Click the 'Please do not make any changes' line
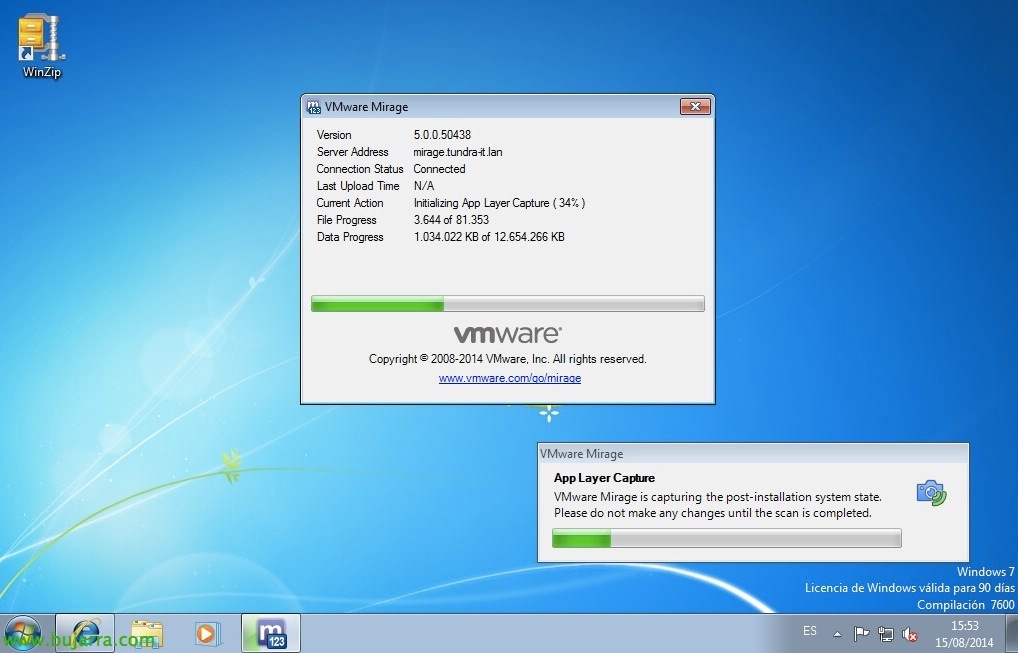This screenshot has height=653, width=1018. [x=712, y=513]
